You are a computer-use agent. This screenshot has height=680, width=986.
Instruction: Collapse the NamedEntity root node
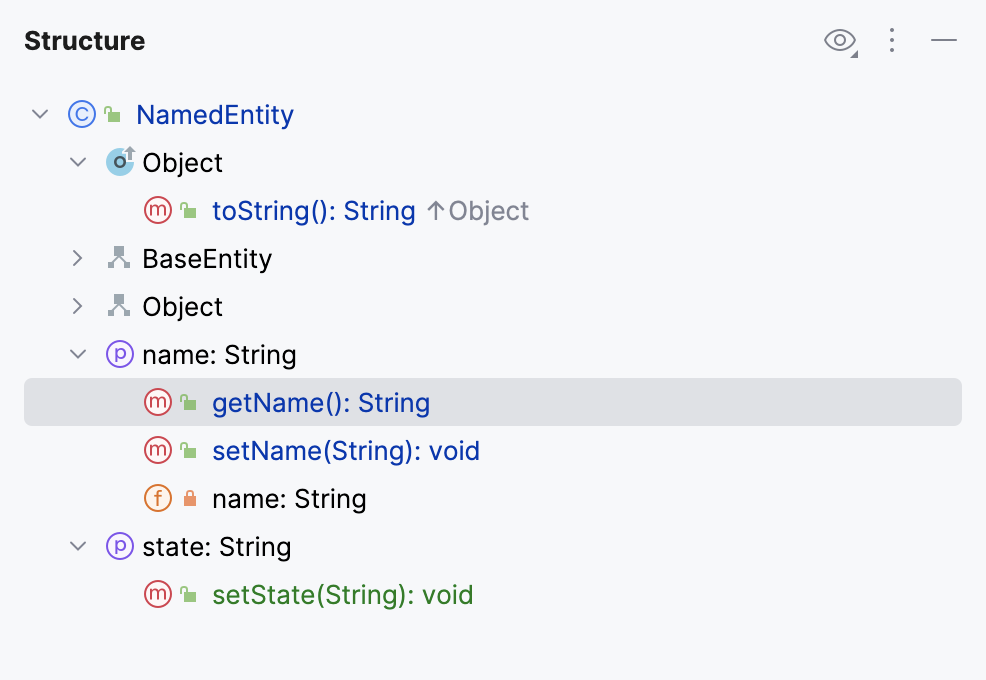pos(39,114)
